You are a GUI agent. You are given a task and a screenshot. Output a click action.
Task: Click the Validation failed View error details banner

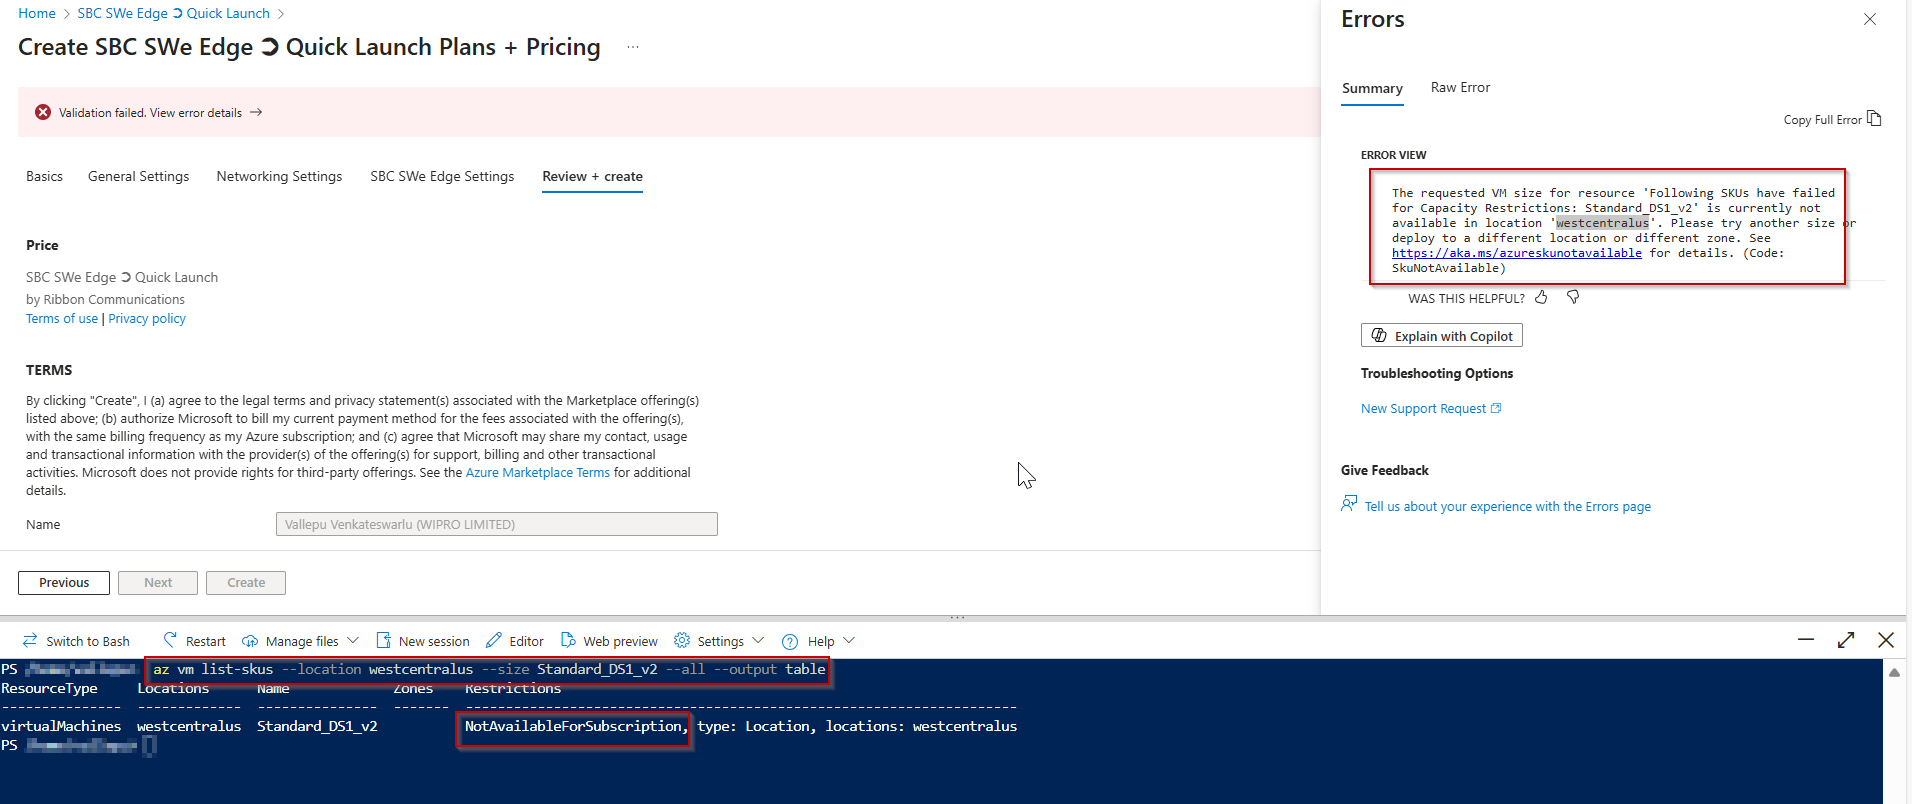669,112
